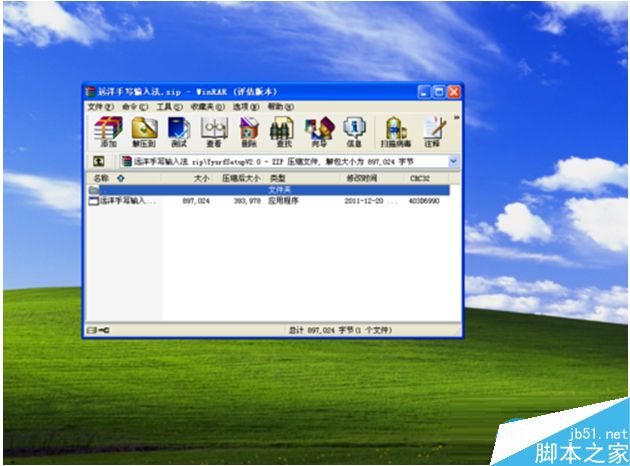Click the archive path text field

[284, 161]
